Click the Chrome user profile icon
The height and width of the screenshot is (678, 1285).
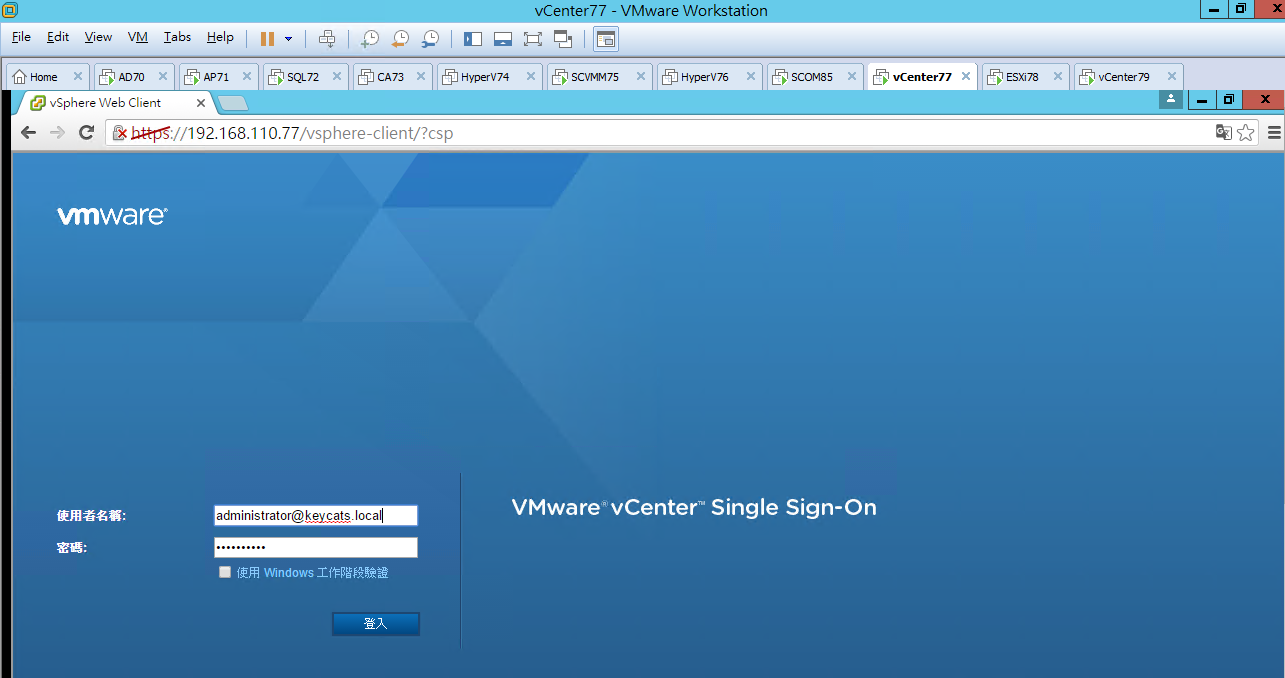(x=1171, y=99)
